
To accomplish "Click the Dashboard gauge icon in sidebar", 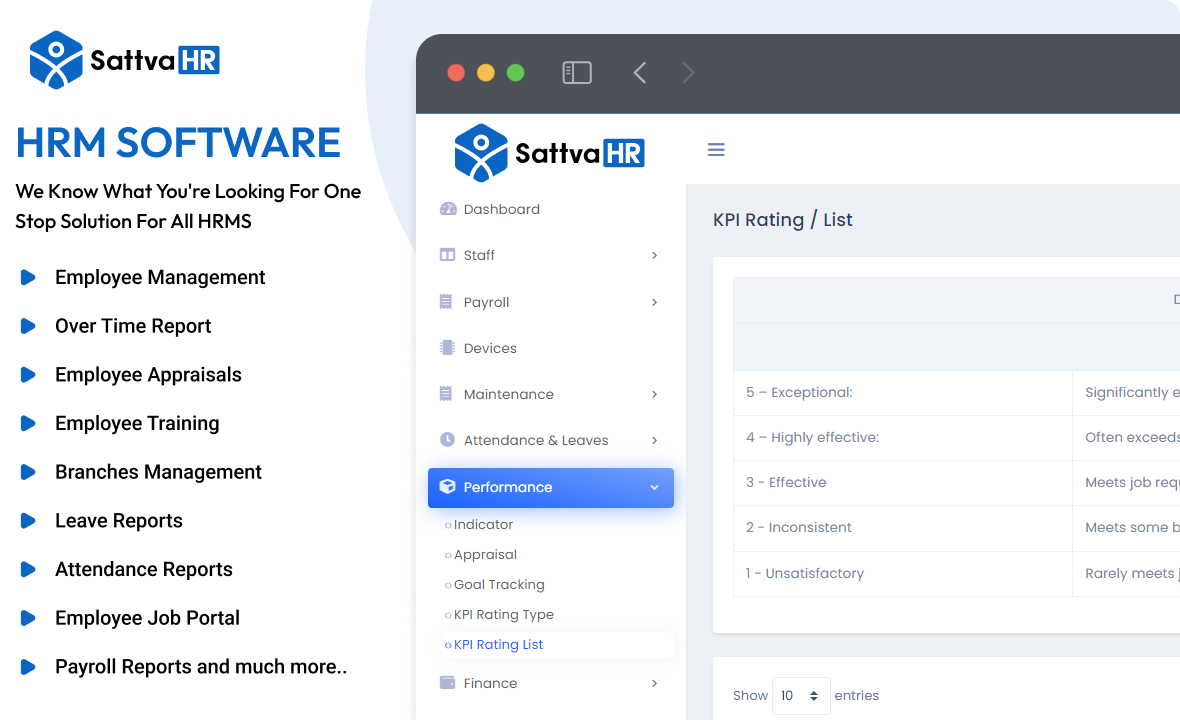I will point(448,209).
